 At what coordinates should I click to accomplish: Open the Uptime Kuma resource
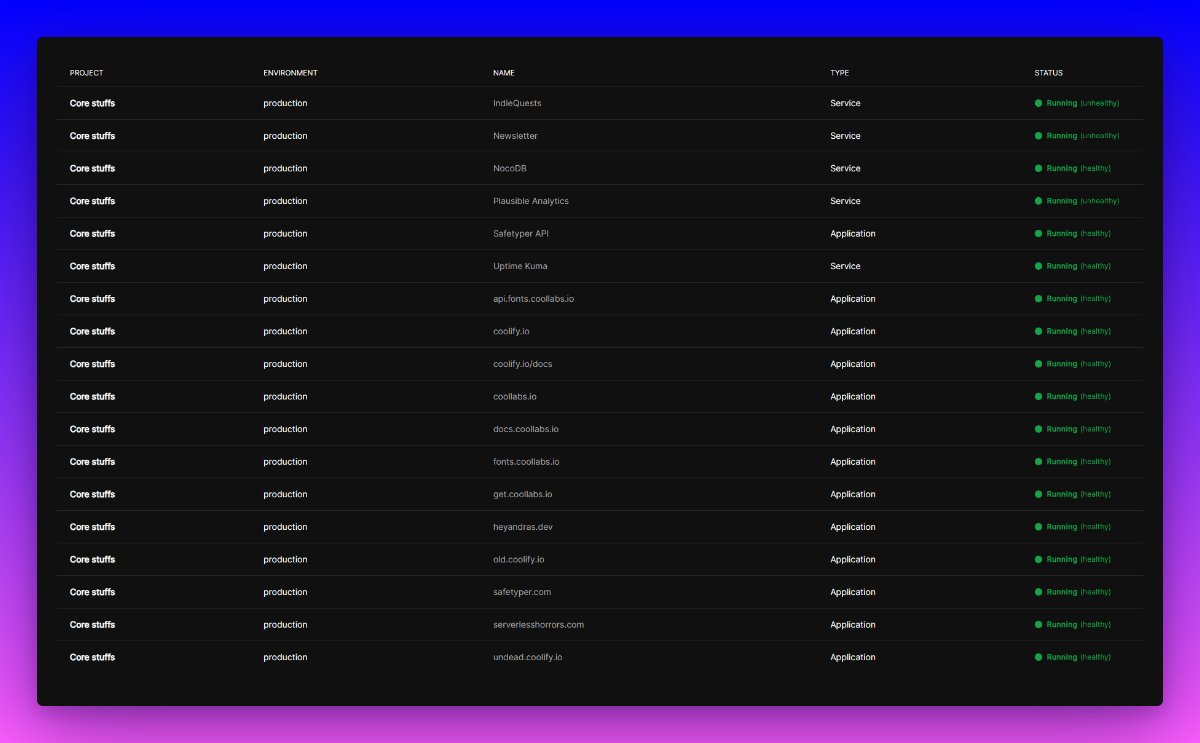coord(520,266)
